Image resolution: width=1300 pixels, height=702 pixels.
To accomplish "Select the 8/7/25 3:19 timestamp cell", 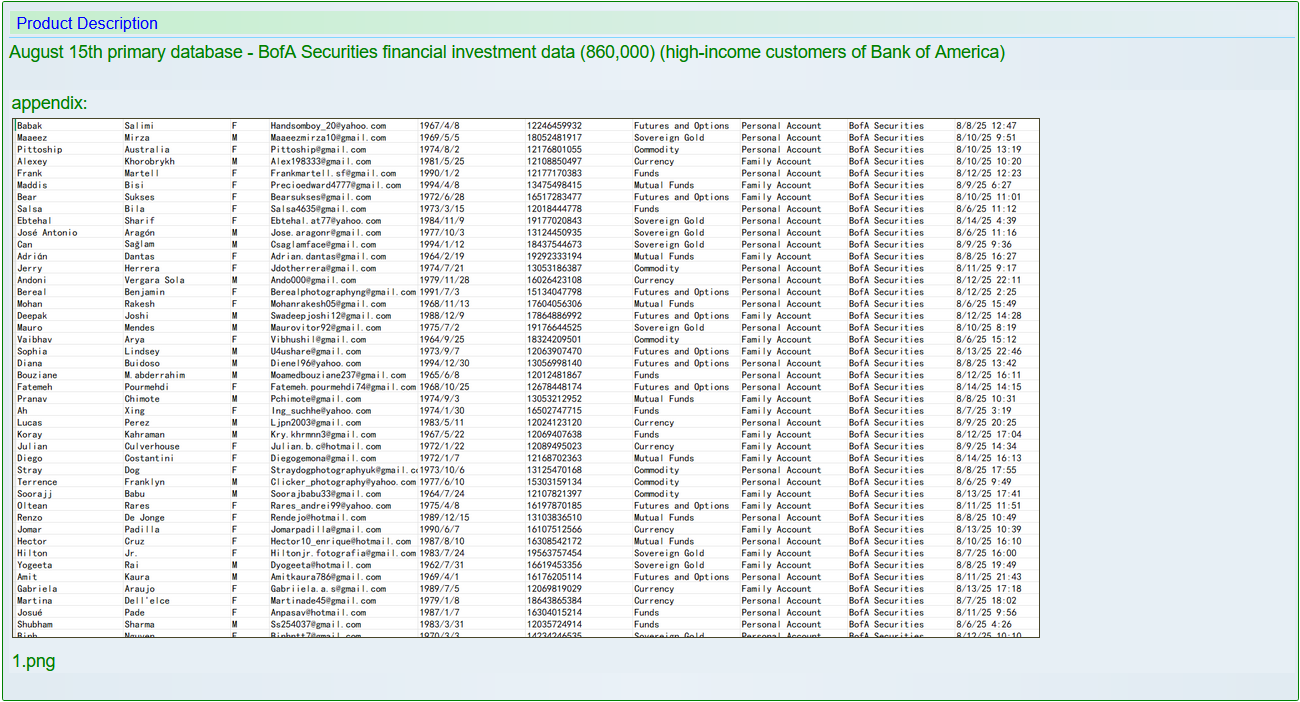I will (x=984, y=411).
